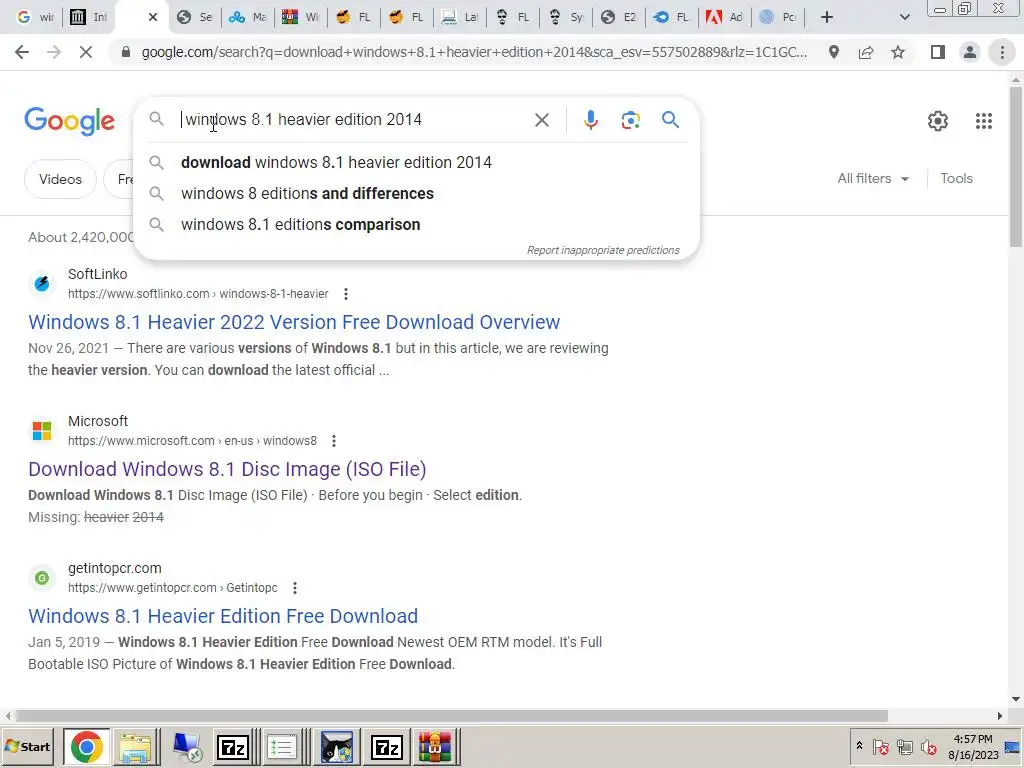Viewport: 1024px width, 768px height.
Task: Switch to the Internet Archive 'Int' tab
Action: tap(88, 17)
